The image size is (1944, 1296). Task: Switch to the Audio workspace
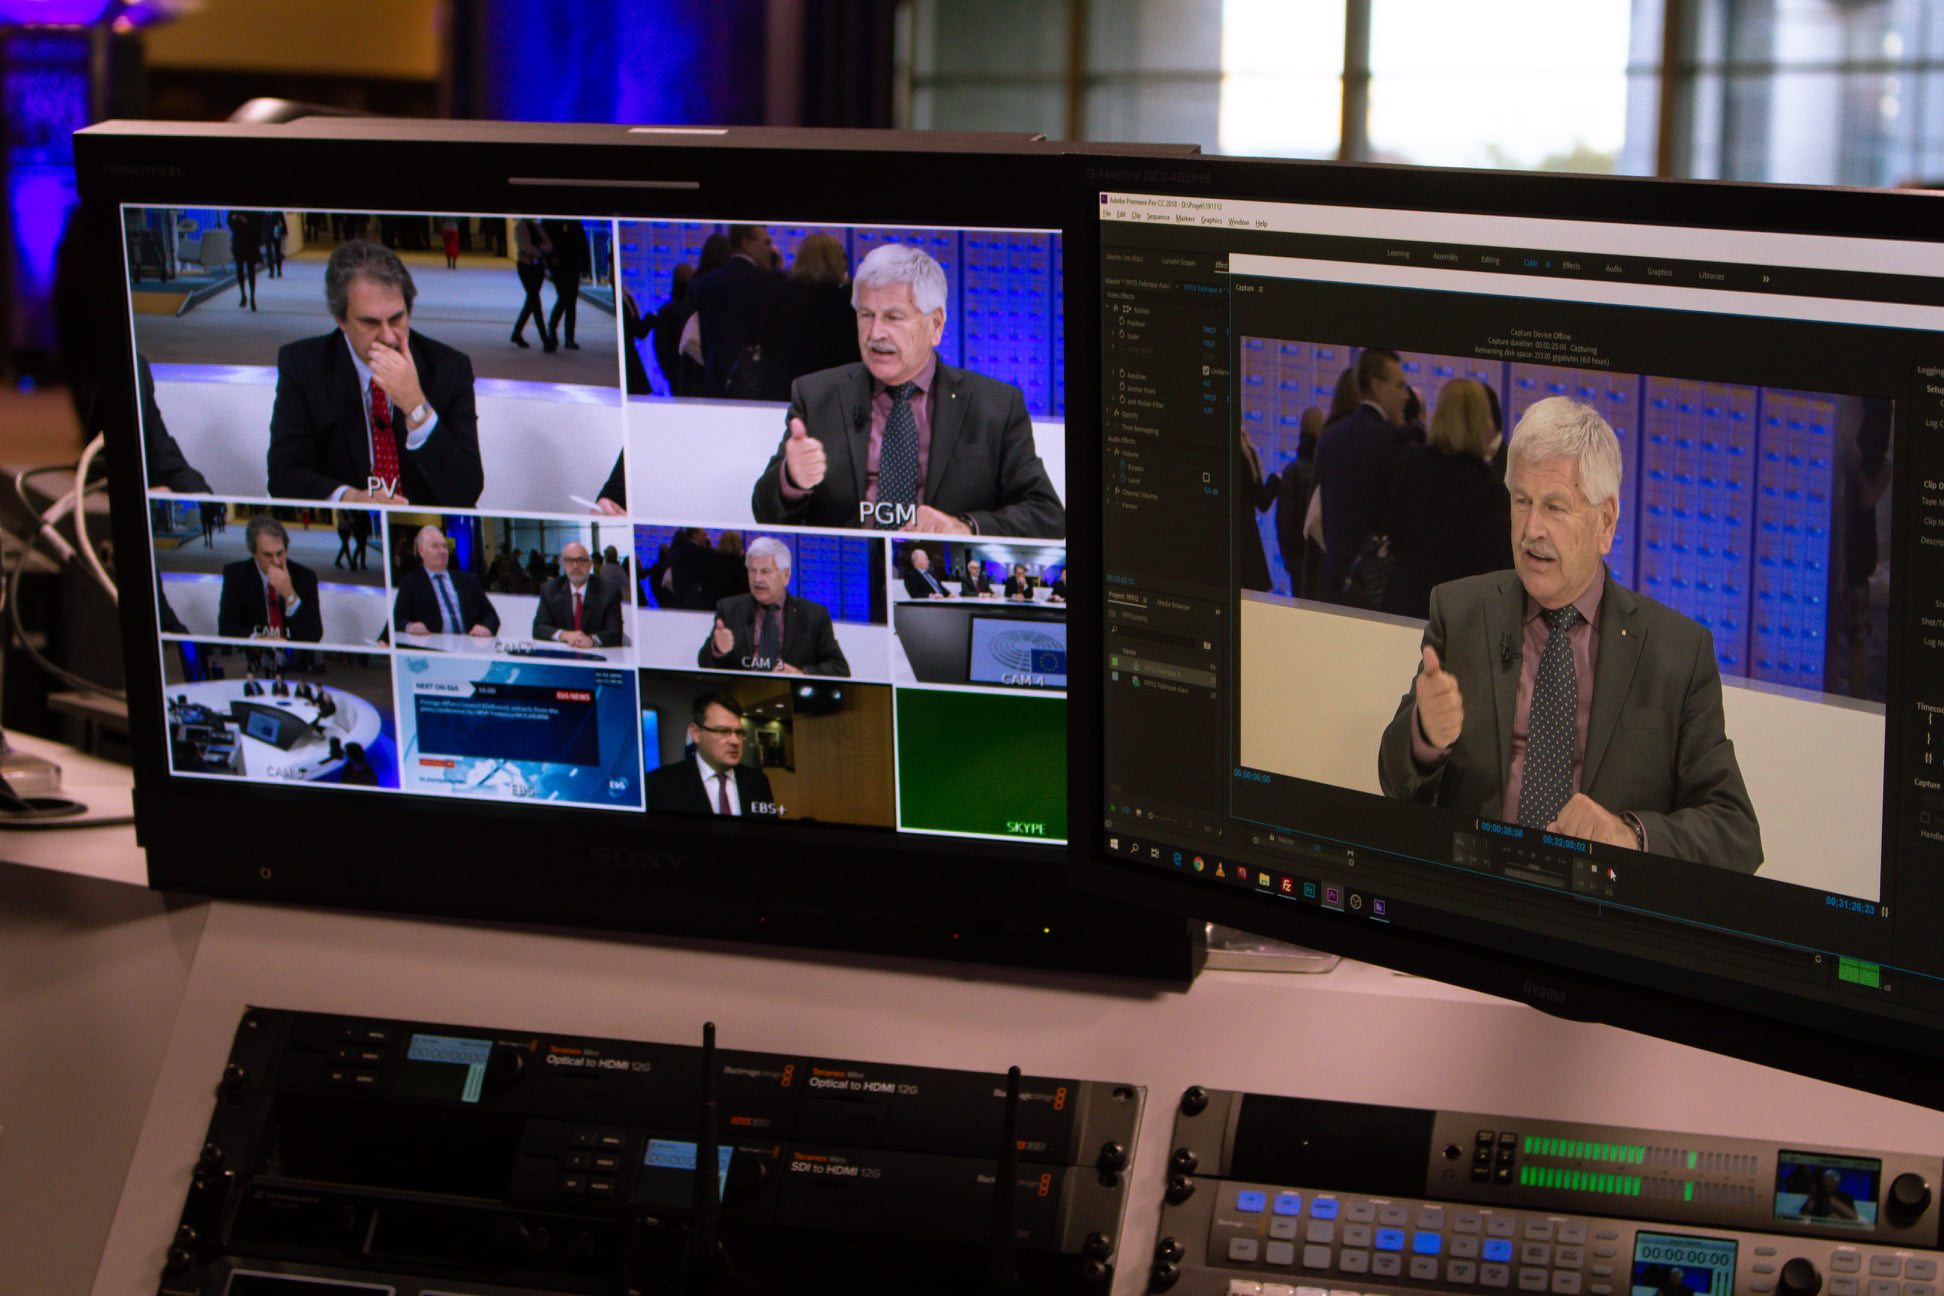(1613, 269)
